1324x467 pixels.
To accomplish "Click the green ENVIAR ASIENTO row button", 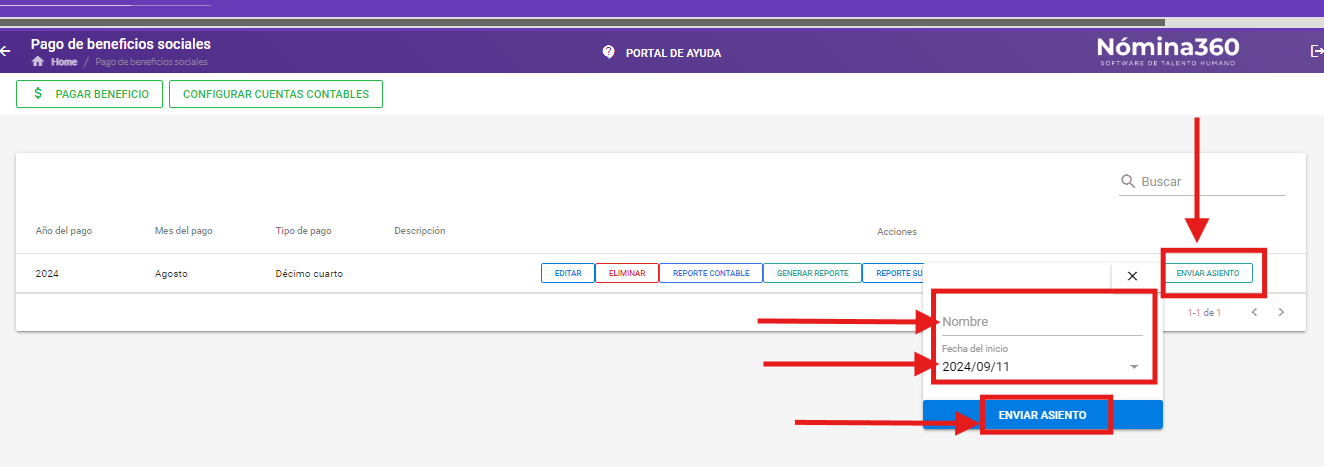I will point(1208,273).
